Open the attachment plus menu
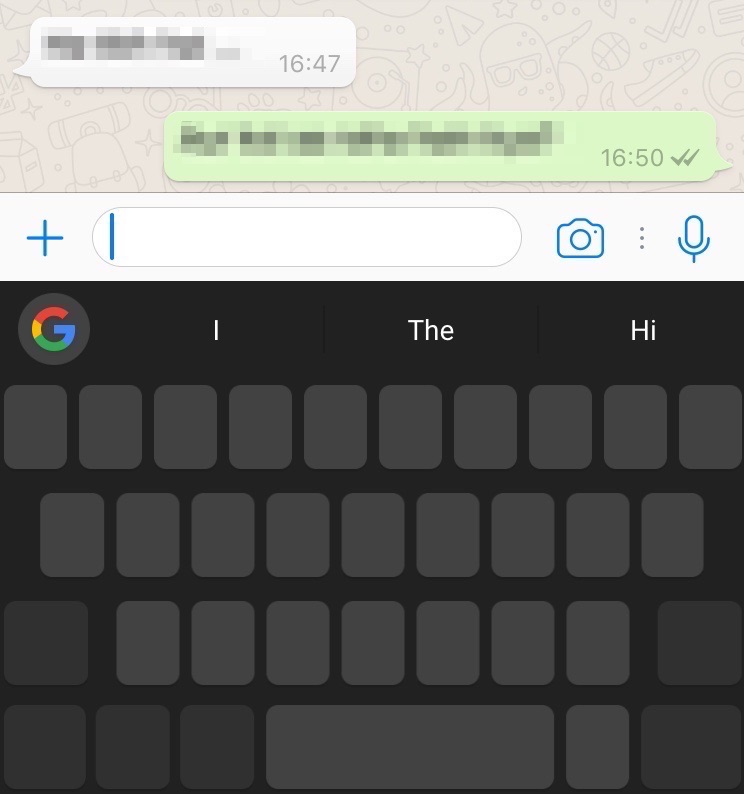This screenshot has height=794, width=744. point(45,237)
